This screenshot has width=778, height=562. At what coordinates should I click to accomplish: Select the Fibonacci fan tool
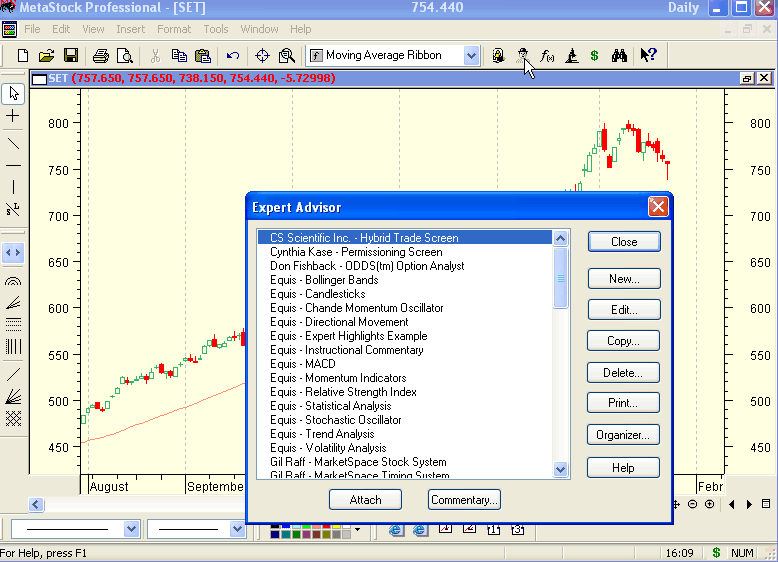(x=13, y=303)
